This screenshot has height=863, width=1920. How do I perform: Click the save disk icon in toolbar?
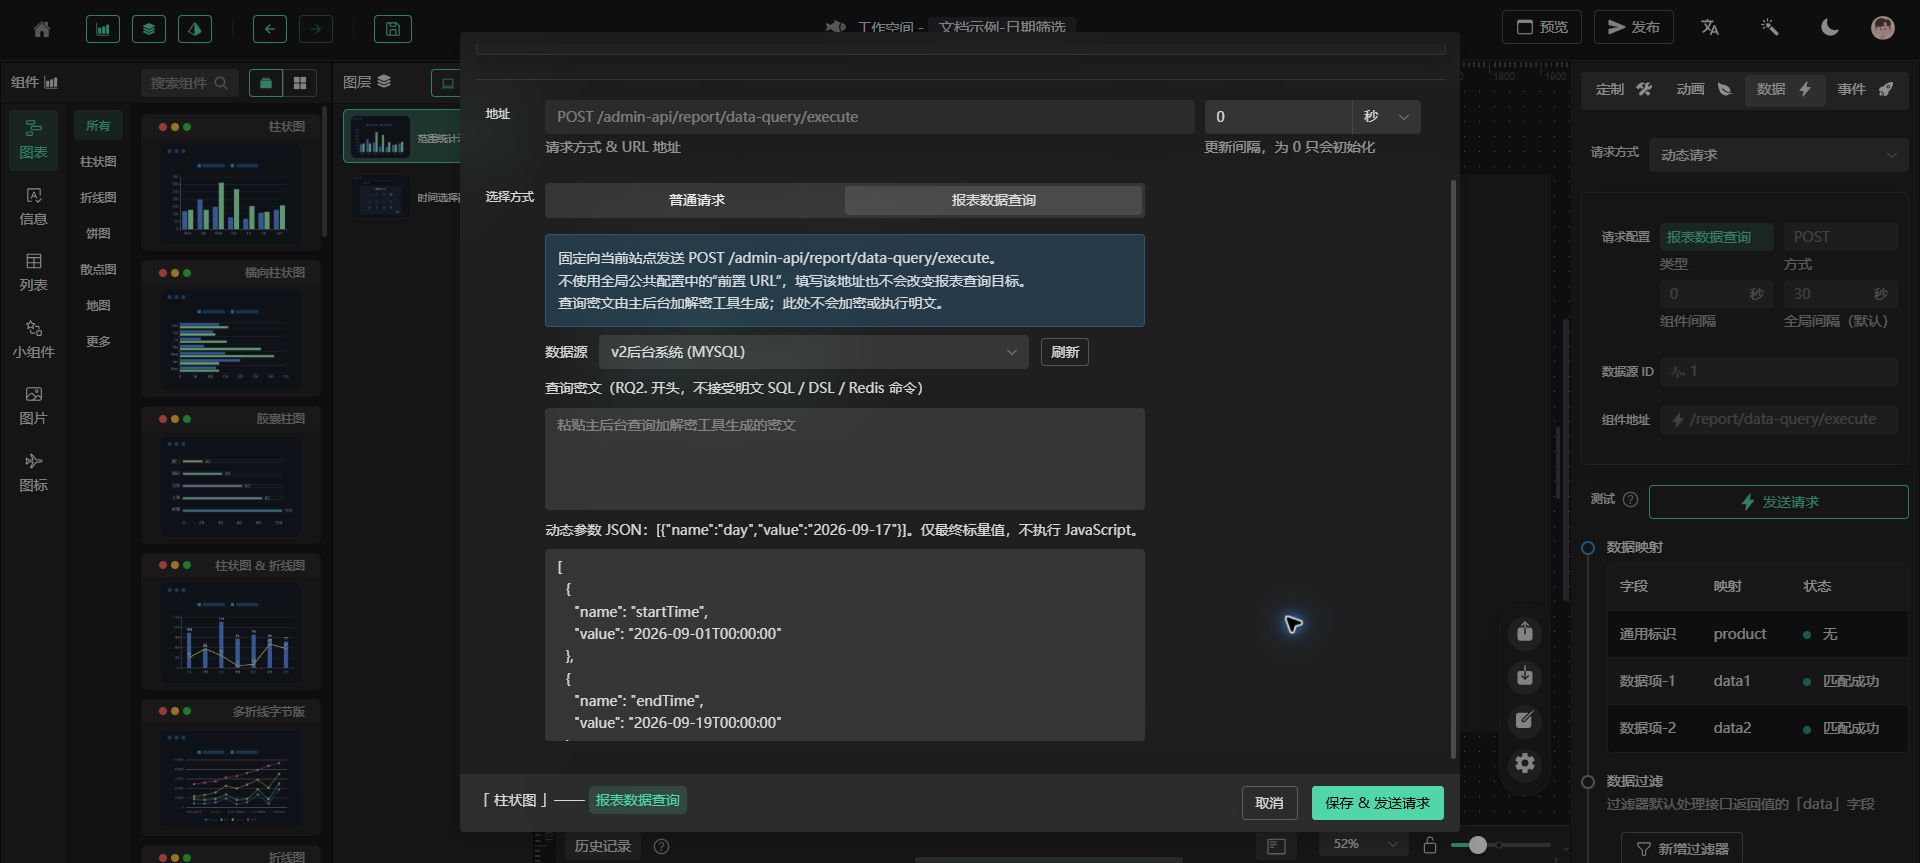click(x=393, y=29)
